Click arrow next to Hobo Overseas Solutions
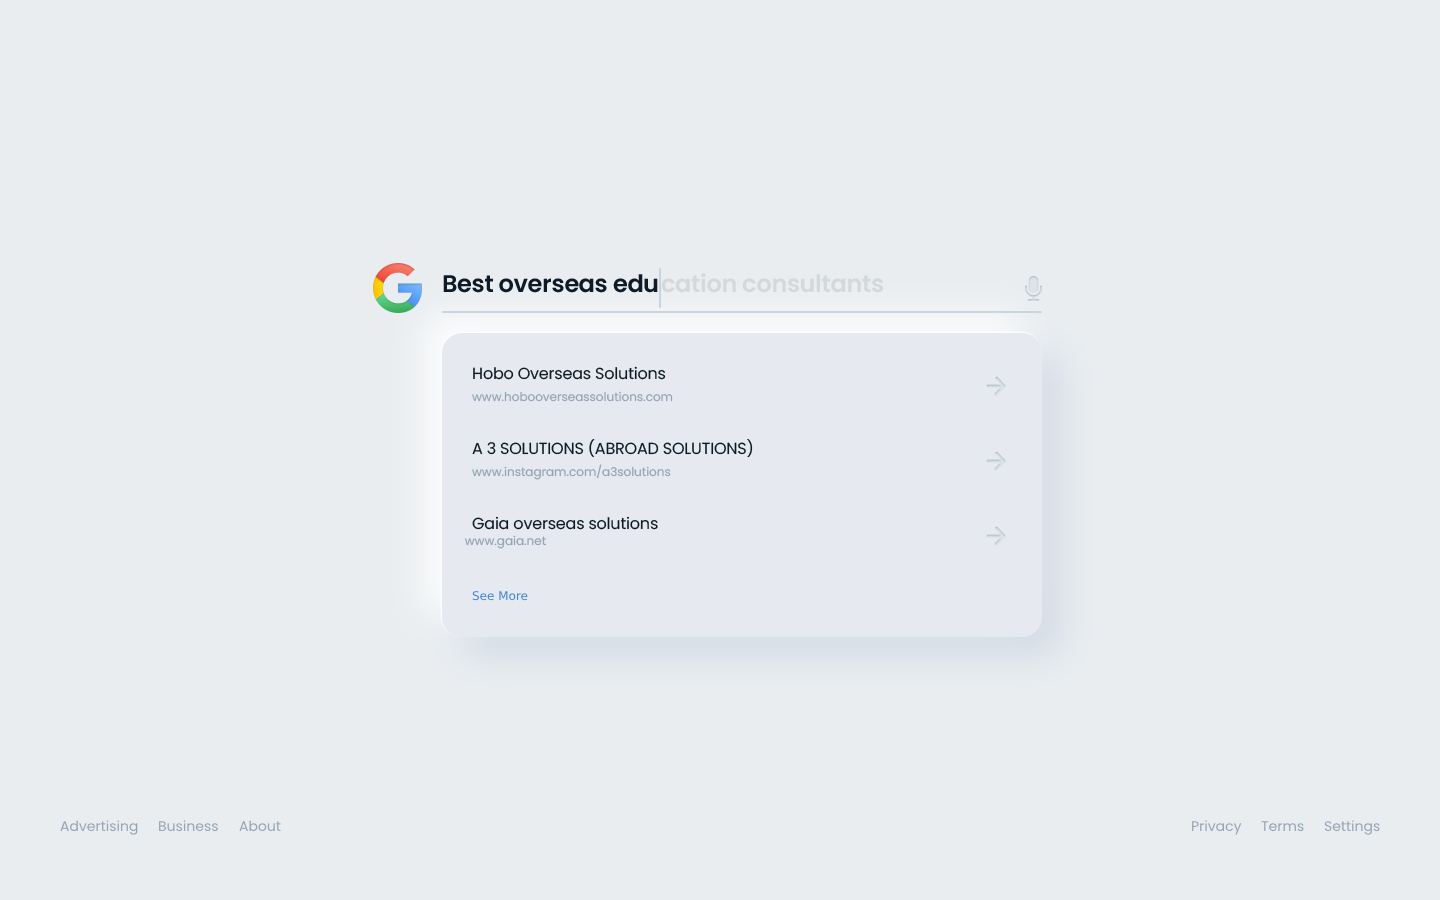The image size is (1440, 900). pyautogui.click(x=995, y=385)
